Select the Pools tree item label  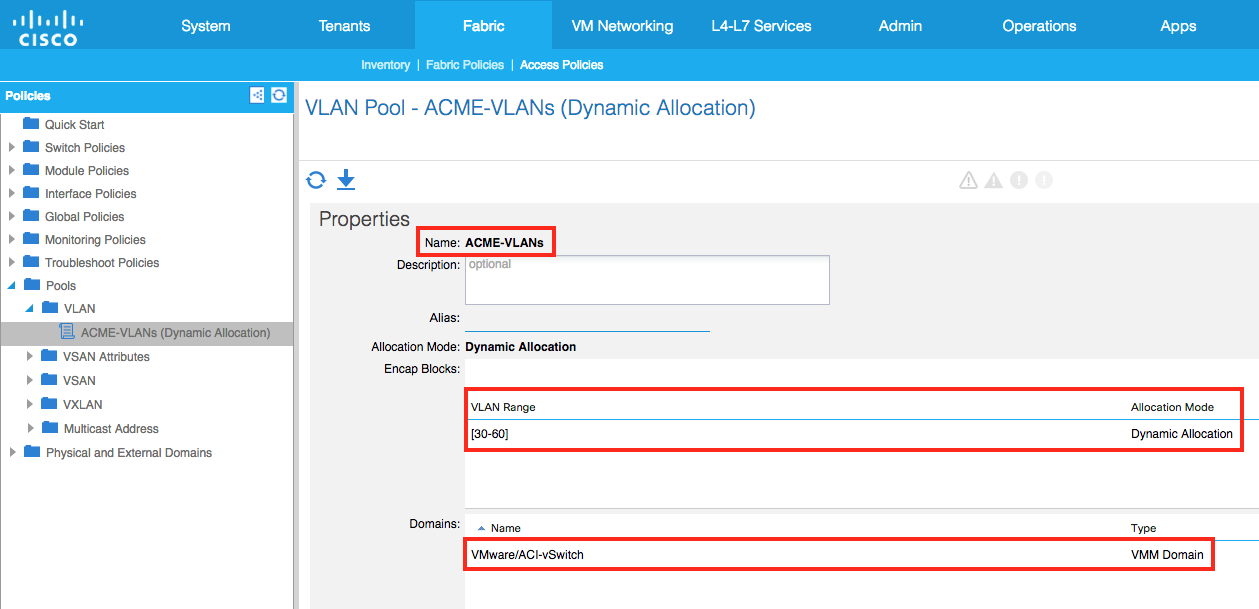pyautogui.click(x=61, y=285)
